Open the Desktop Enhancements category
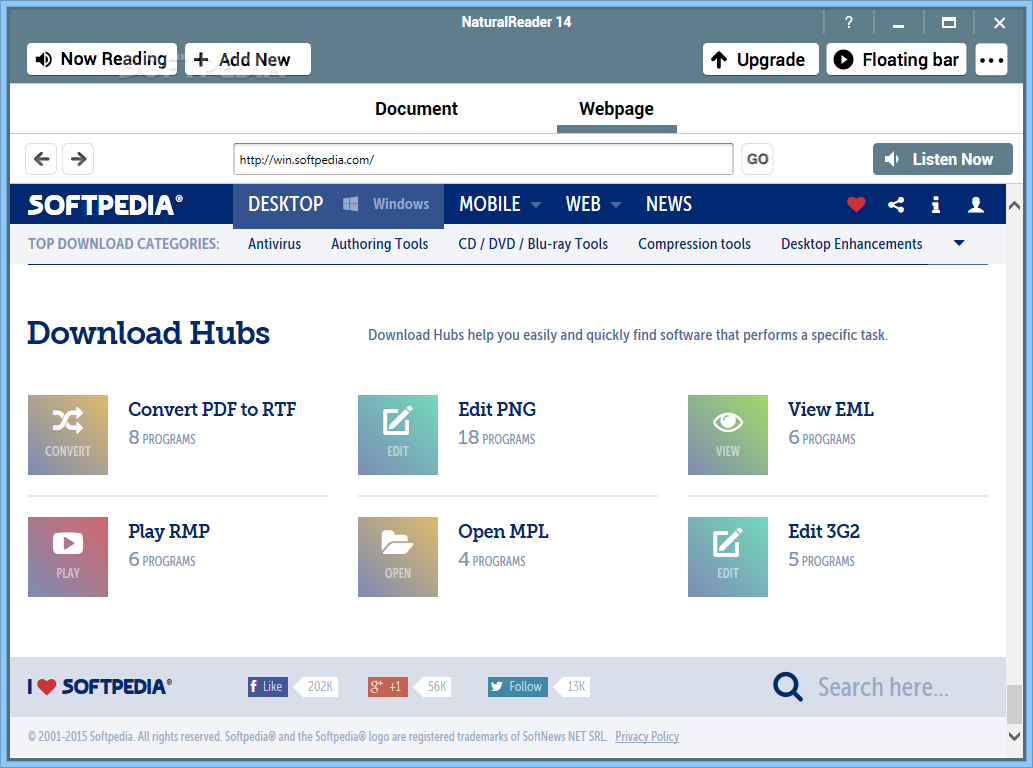The width and height of the screenshot is (1033, 768). tap(851, 244)
